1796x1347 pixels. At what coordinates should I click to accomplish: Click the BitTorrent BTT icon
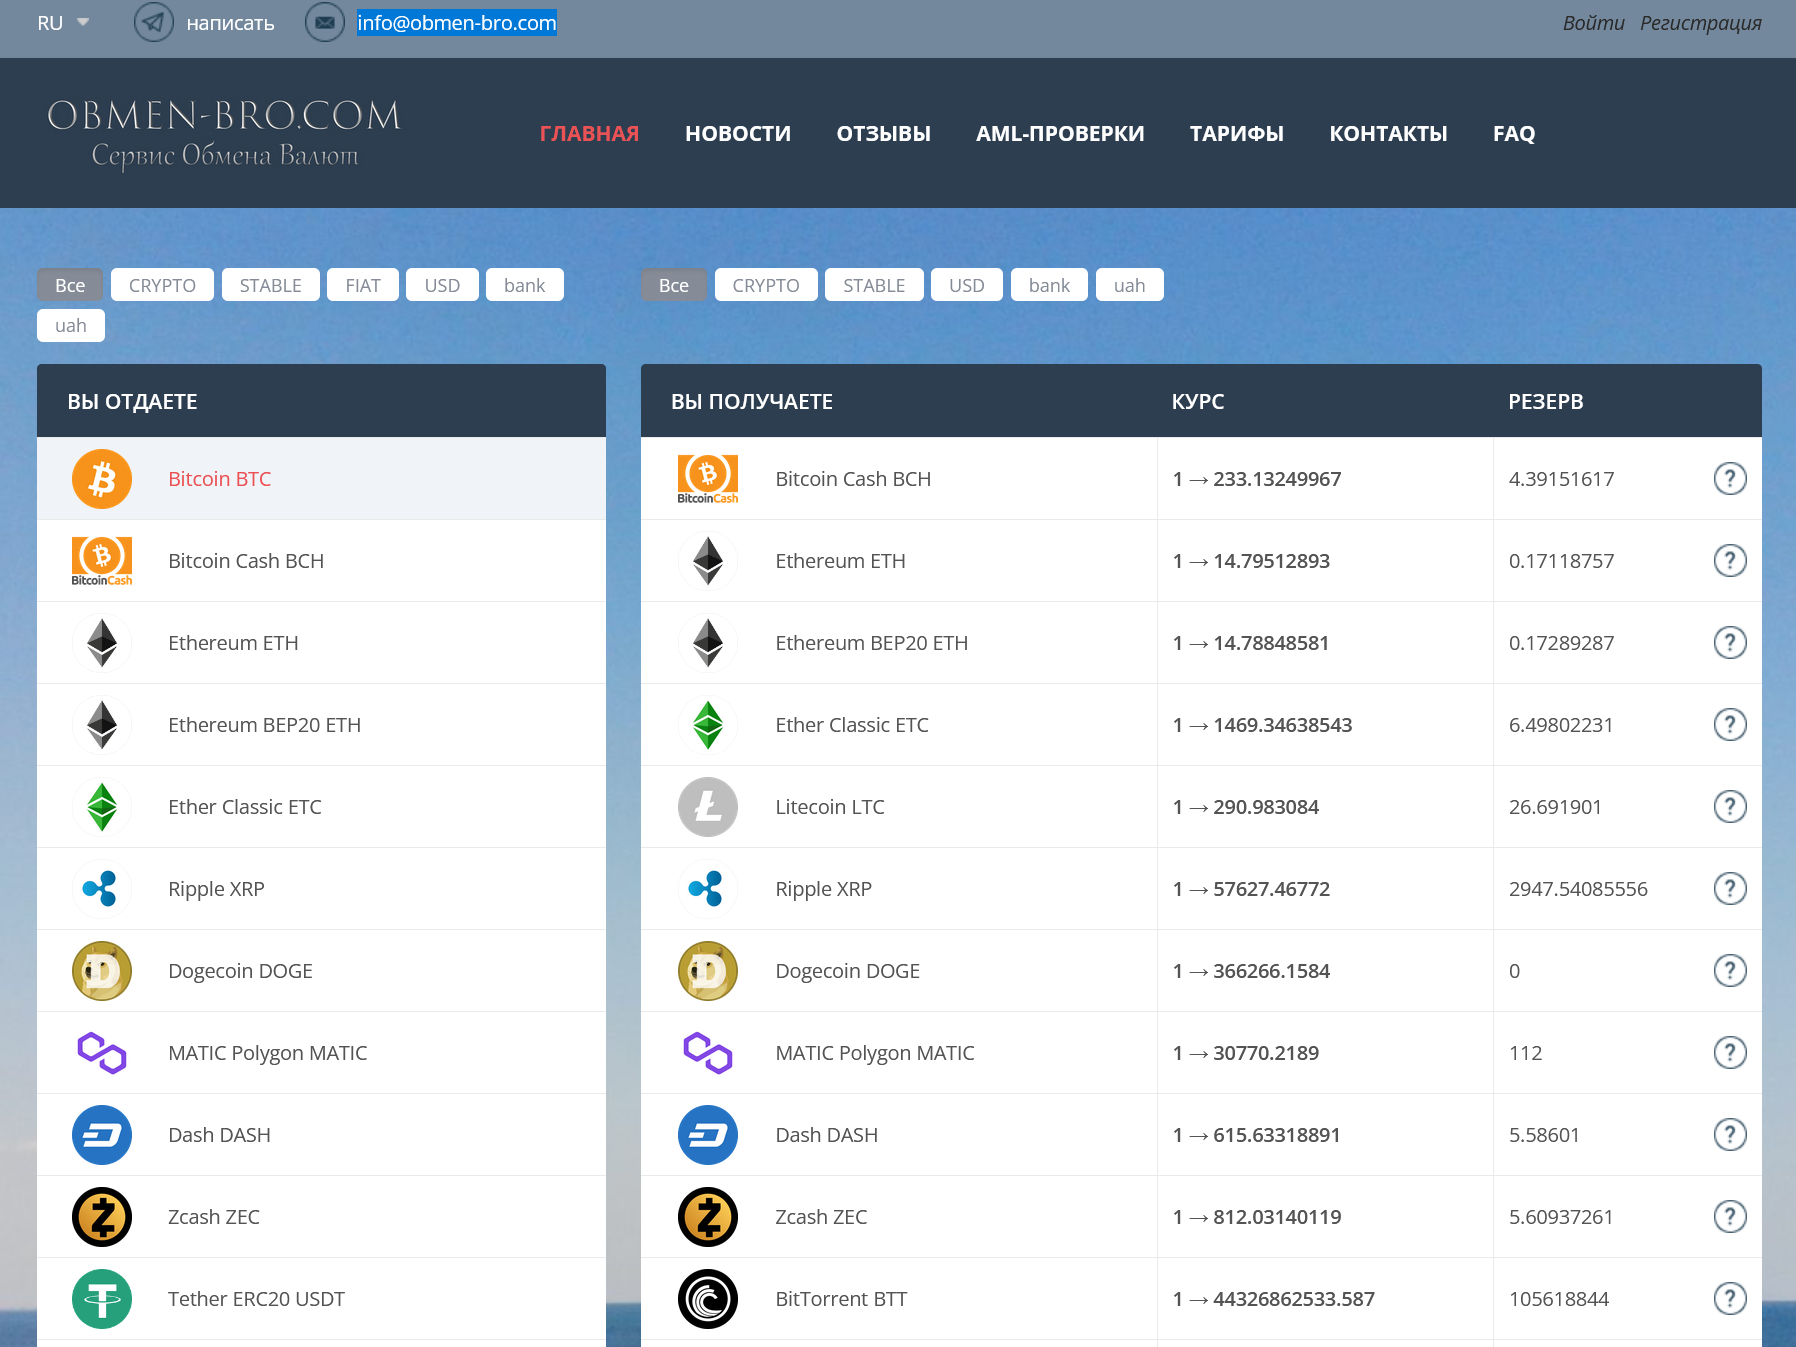[x=708, y=1299]
